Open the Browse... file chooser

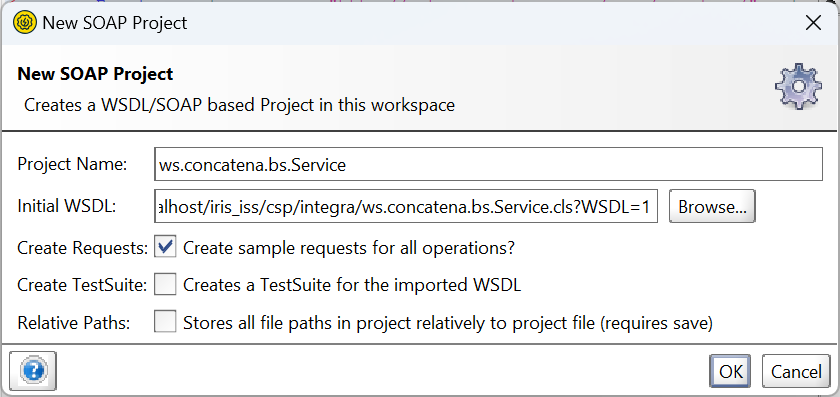point(712,206)
